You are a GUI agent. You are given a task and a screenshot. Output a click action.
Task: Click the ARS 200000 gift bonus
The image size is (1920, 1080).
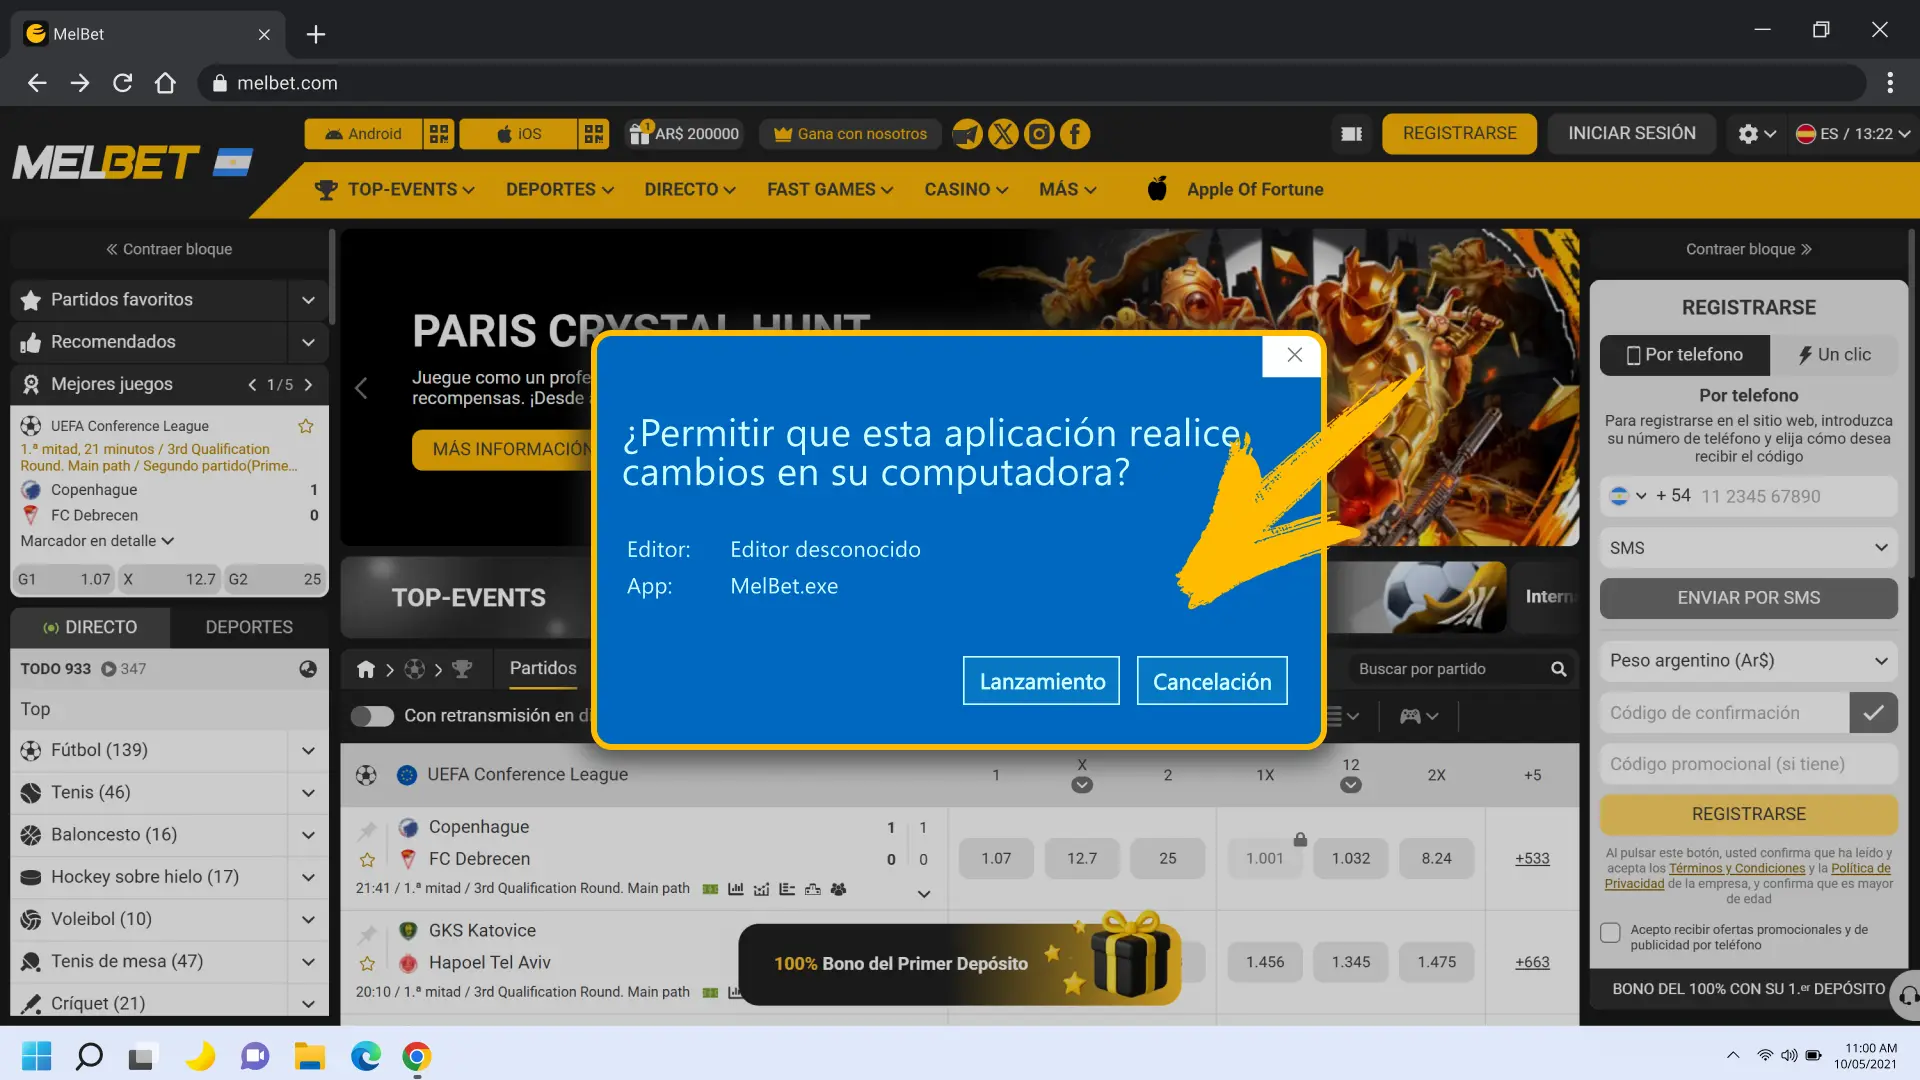(x=684, y=134)
